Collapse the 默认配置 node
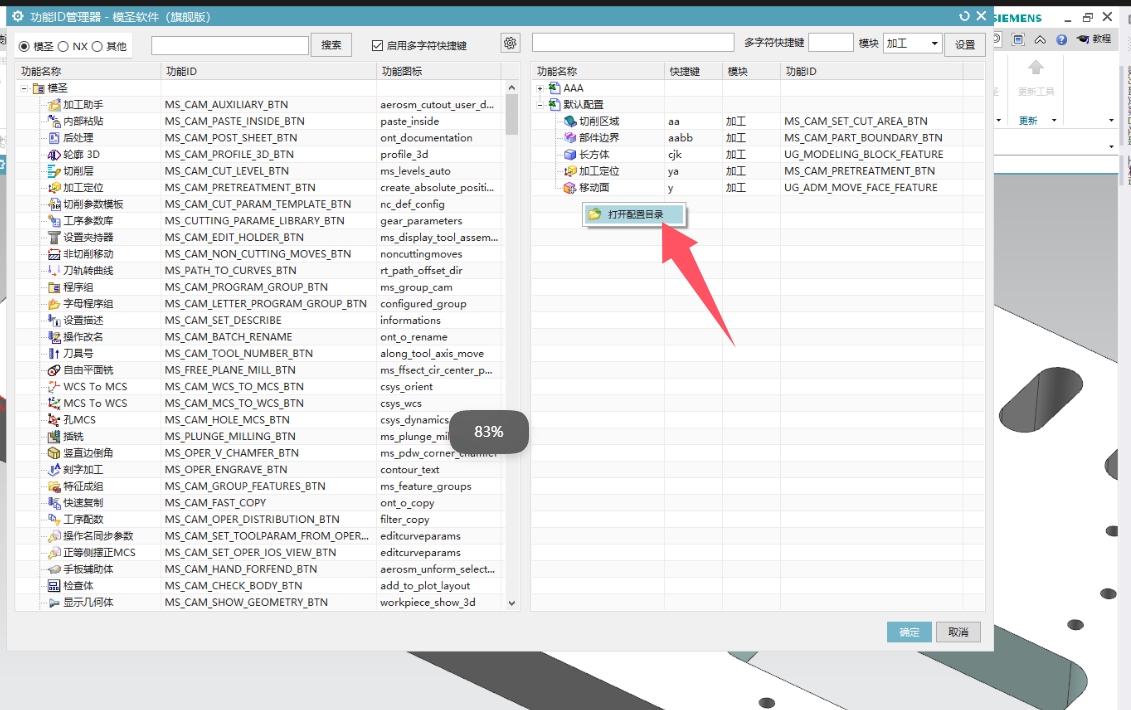 pos(540,105)
